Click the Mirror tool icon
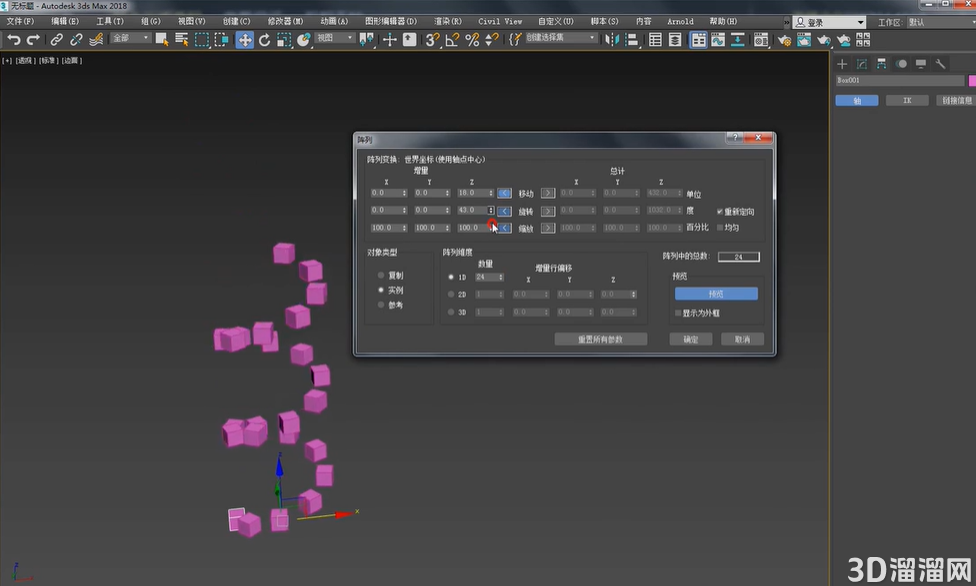This screenshot has width=976, height=586. coord(611,40)
